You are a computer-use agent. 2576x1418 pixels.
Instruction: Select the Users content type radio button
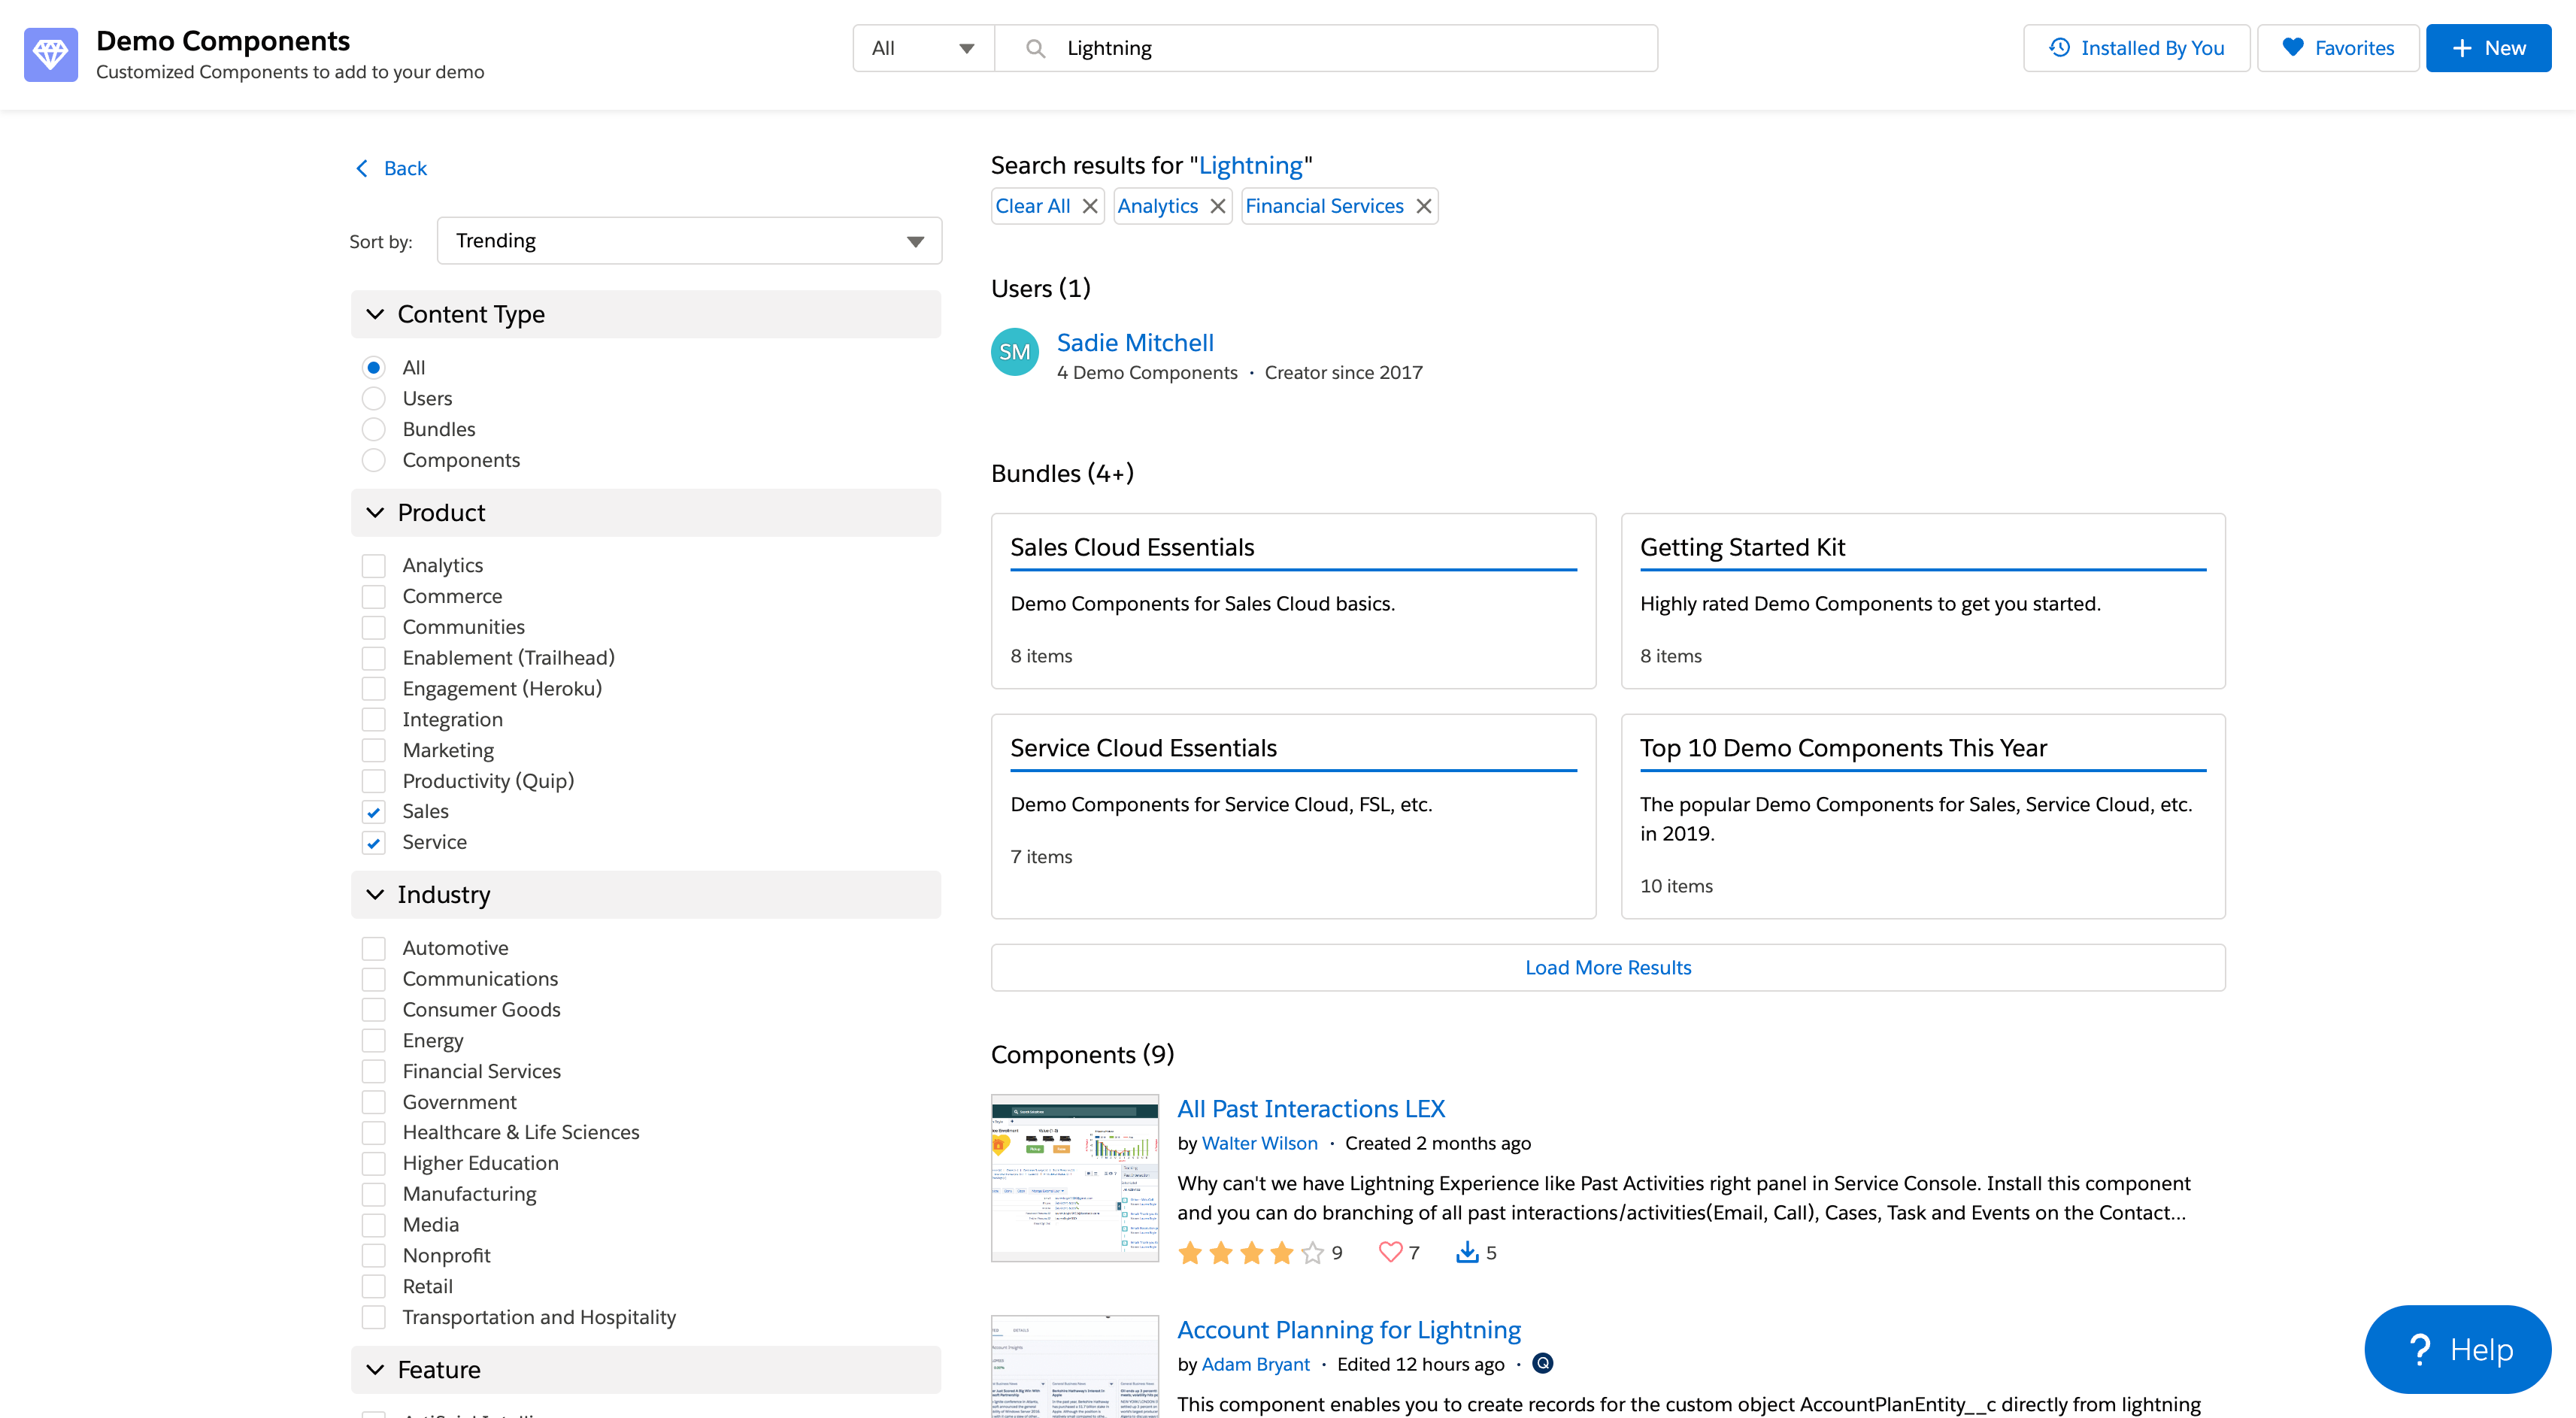coord(373,399)
